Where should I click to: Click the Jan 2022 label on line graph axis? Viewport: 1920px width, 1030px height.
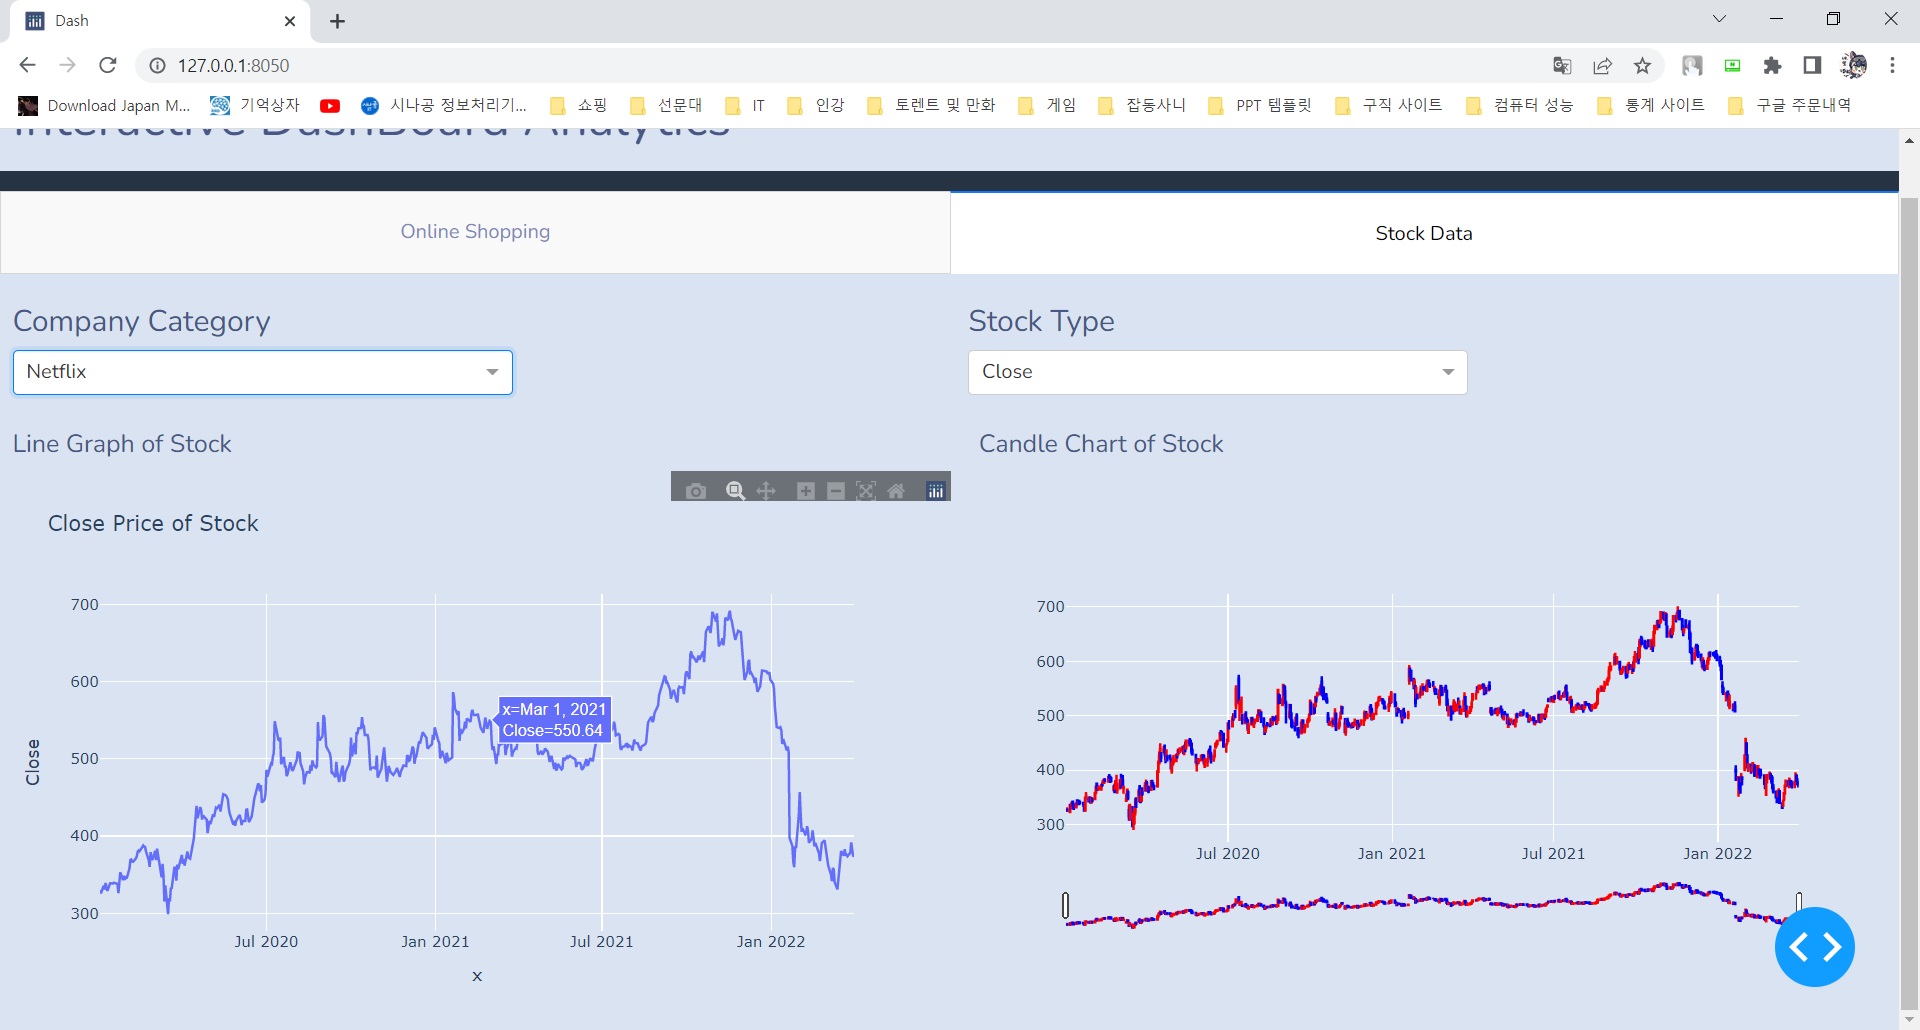point(771,941)
